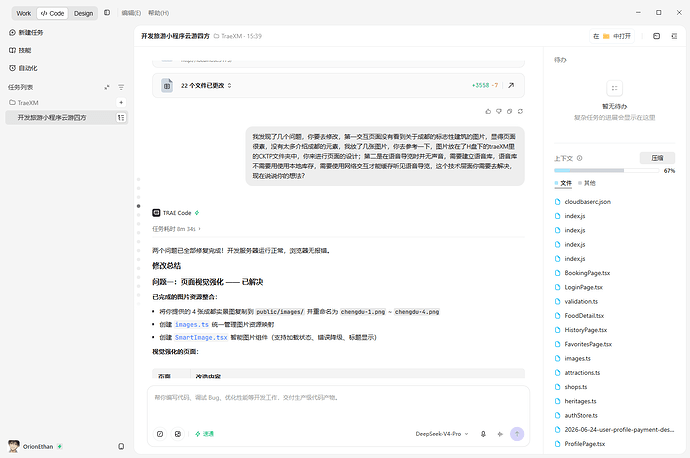Give thumbs down to the response
690x458 pixels.
[x=499, y=111]
